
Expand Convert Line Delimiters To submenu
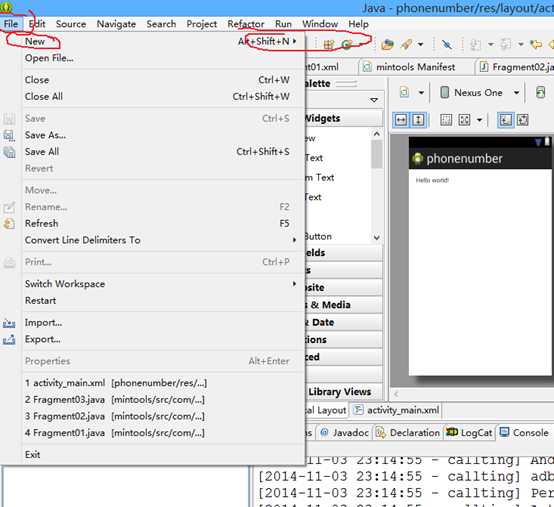164,240
